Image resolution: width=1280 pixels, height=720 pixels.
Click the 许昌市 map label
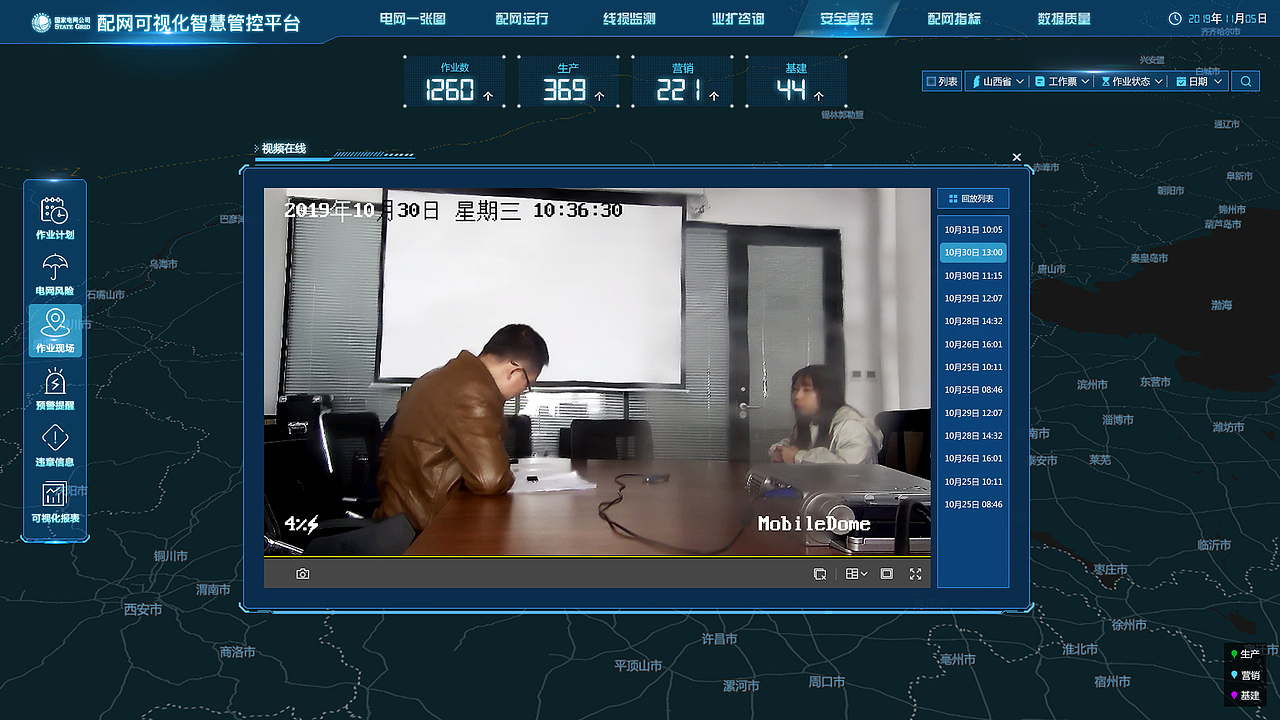click(719, 639)
